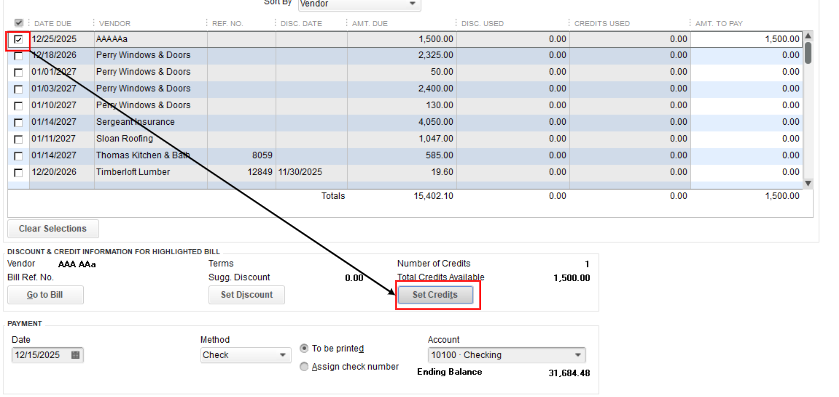Click the Set Discount button

(247, 295)
